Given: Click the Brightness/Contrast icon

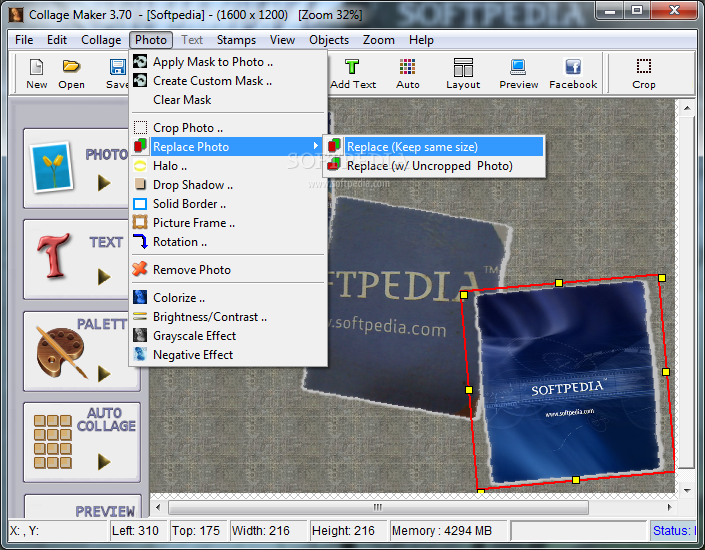Looking at the screenshot, I should (140, 316).
